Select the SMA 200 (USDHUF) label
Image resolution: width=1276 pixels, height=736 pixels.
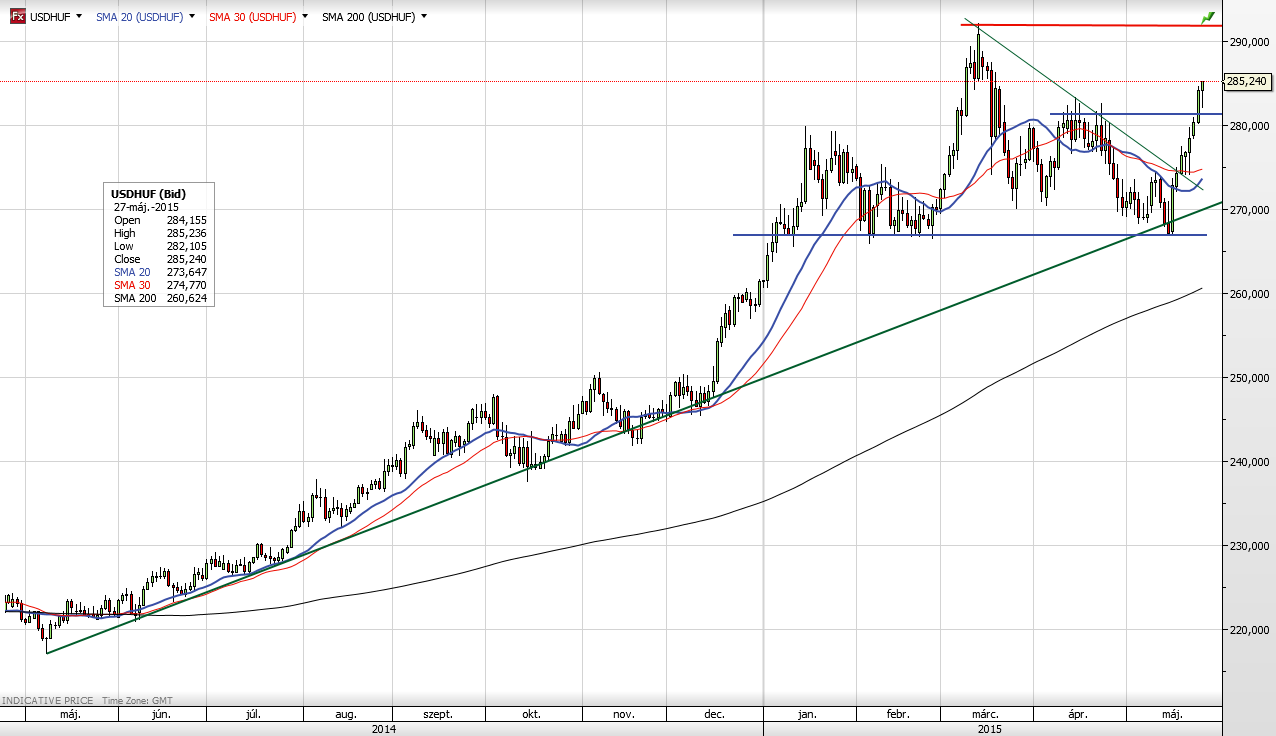pyautogui.click(x=368, y=17)
